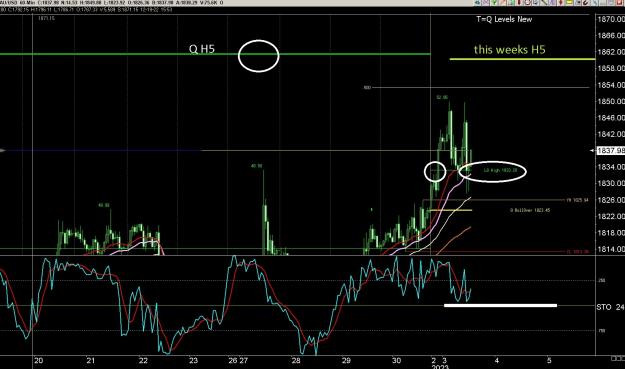The image size is (625, 369).
Task: Click date label 4 on time axis
Action: 497,361
